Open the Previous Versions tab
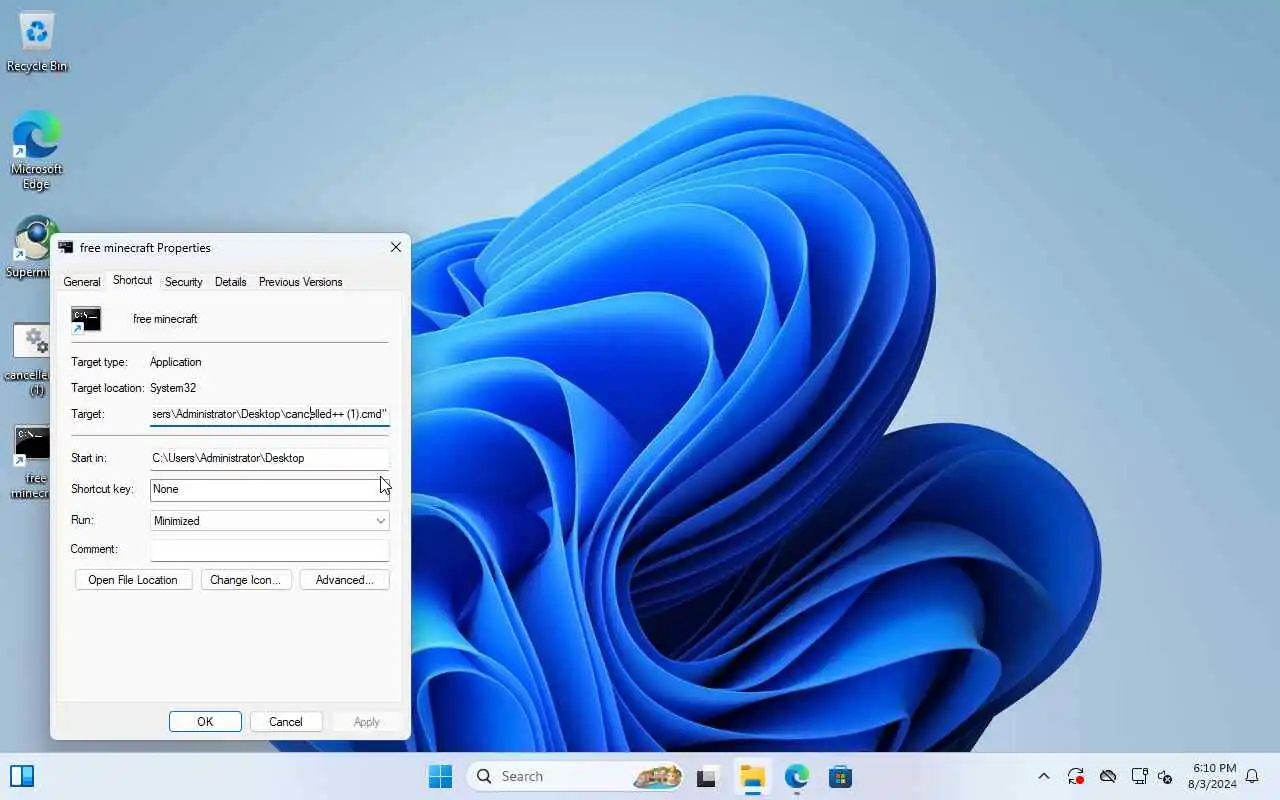Image resolution: width=1280 pixels, height=800 pixels. click(300, 282)
